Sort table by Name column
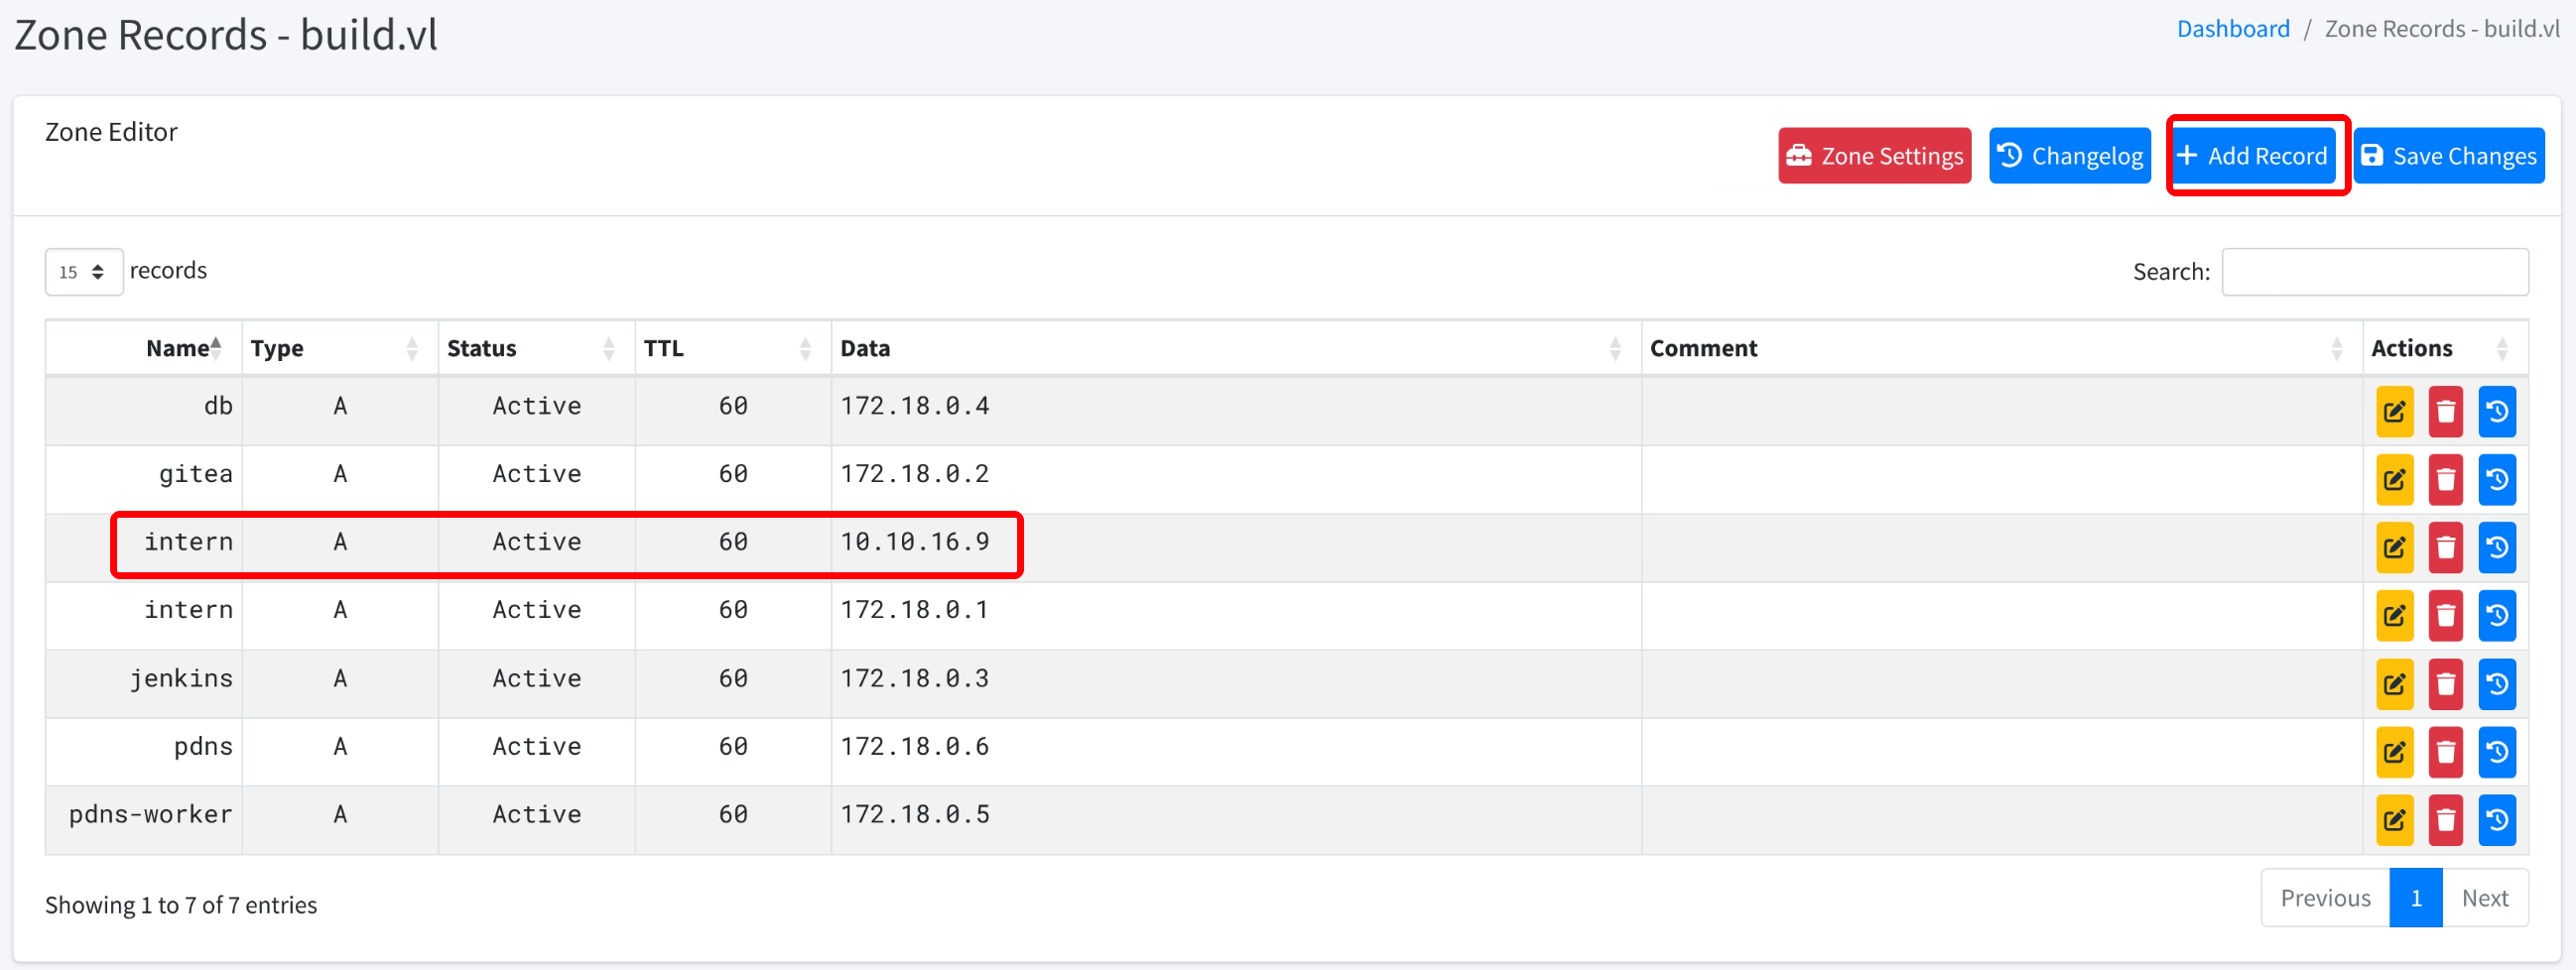 pyautogui.click(x=180, y=348)
